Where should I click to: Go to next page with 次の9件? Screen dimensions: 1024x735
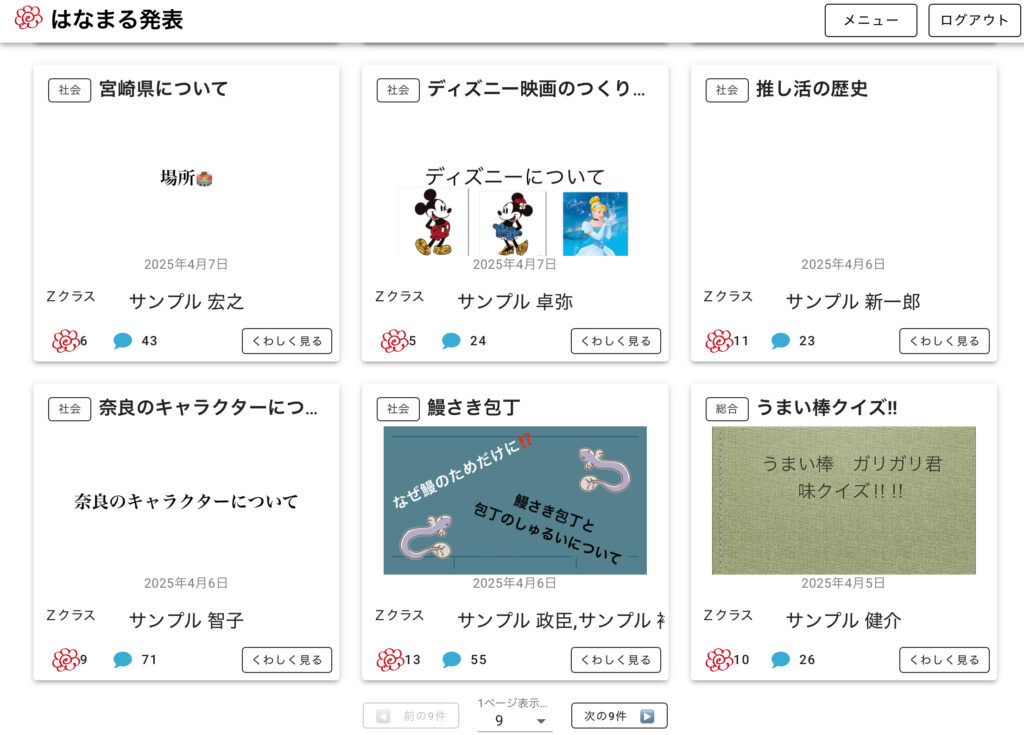[x=619, y=715]
